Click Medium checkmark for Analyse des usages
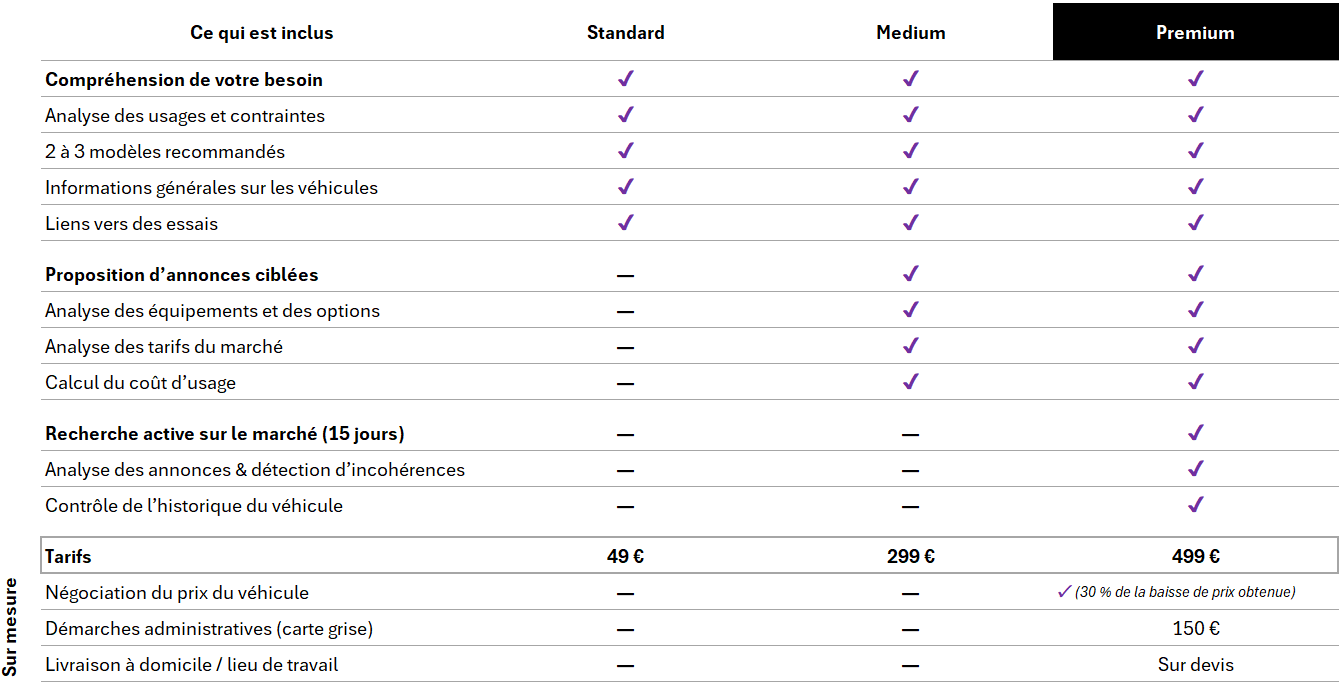1342x683 pixels. pyautogui.click(x=910, y=115)
